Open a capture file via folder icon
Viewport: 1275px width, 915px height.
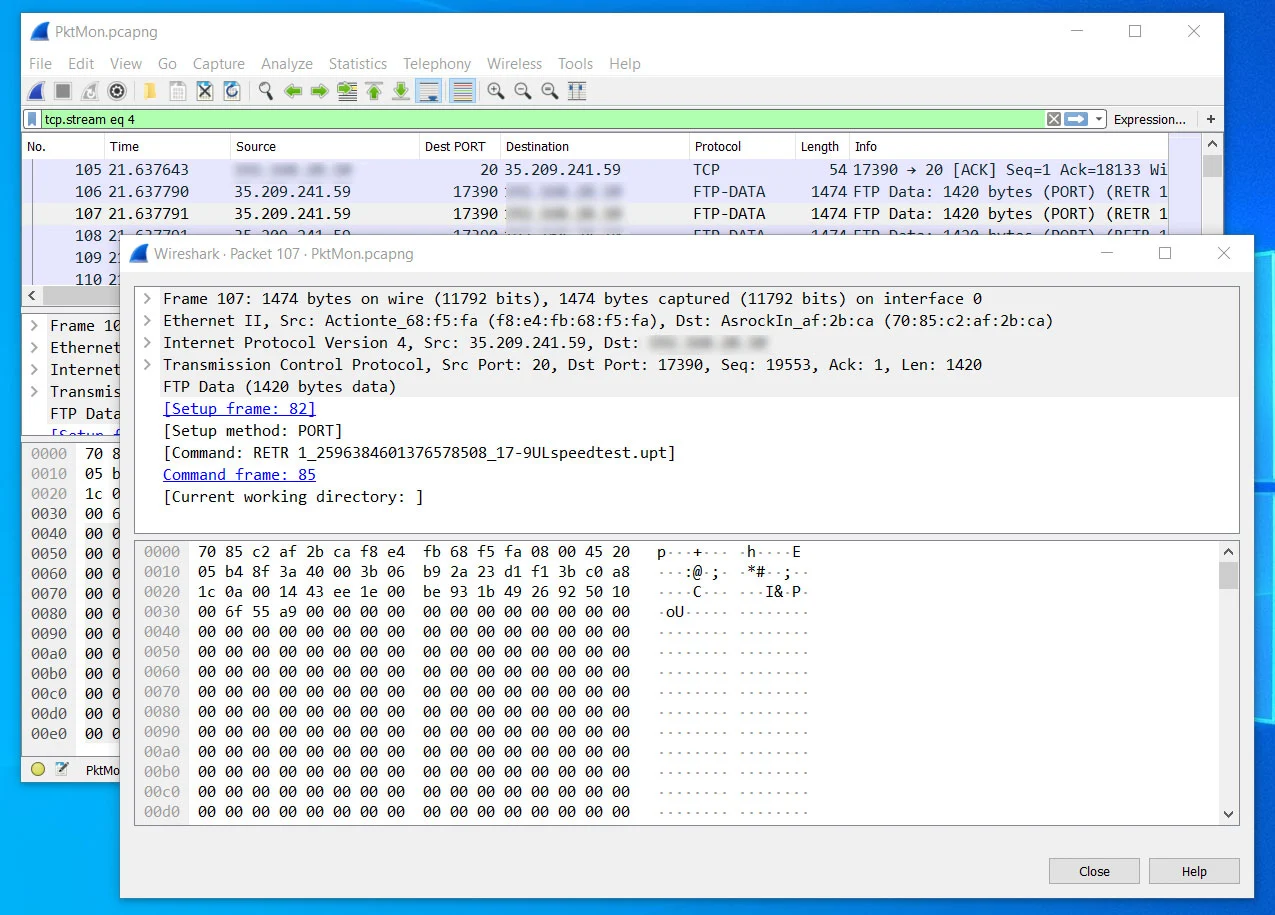pos(150,91)
